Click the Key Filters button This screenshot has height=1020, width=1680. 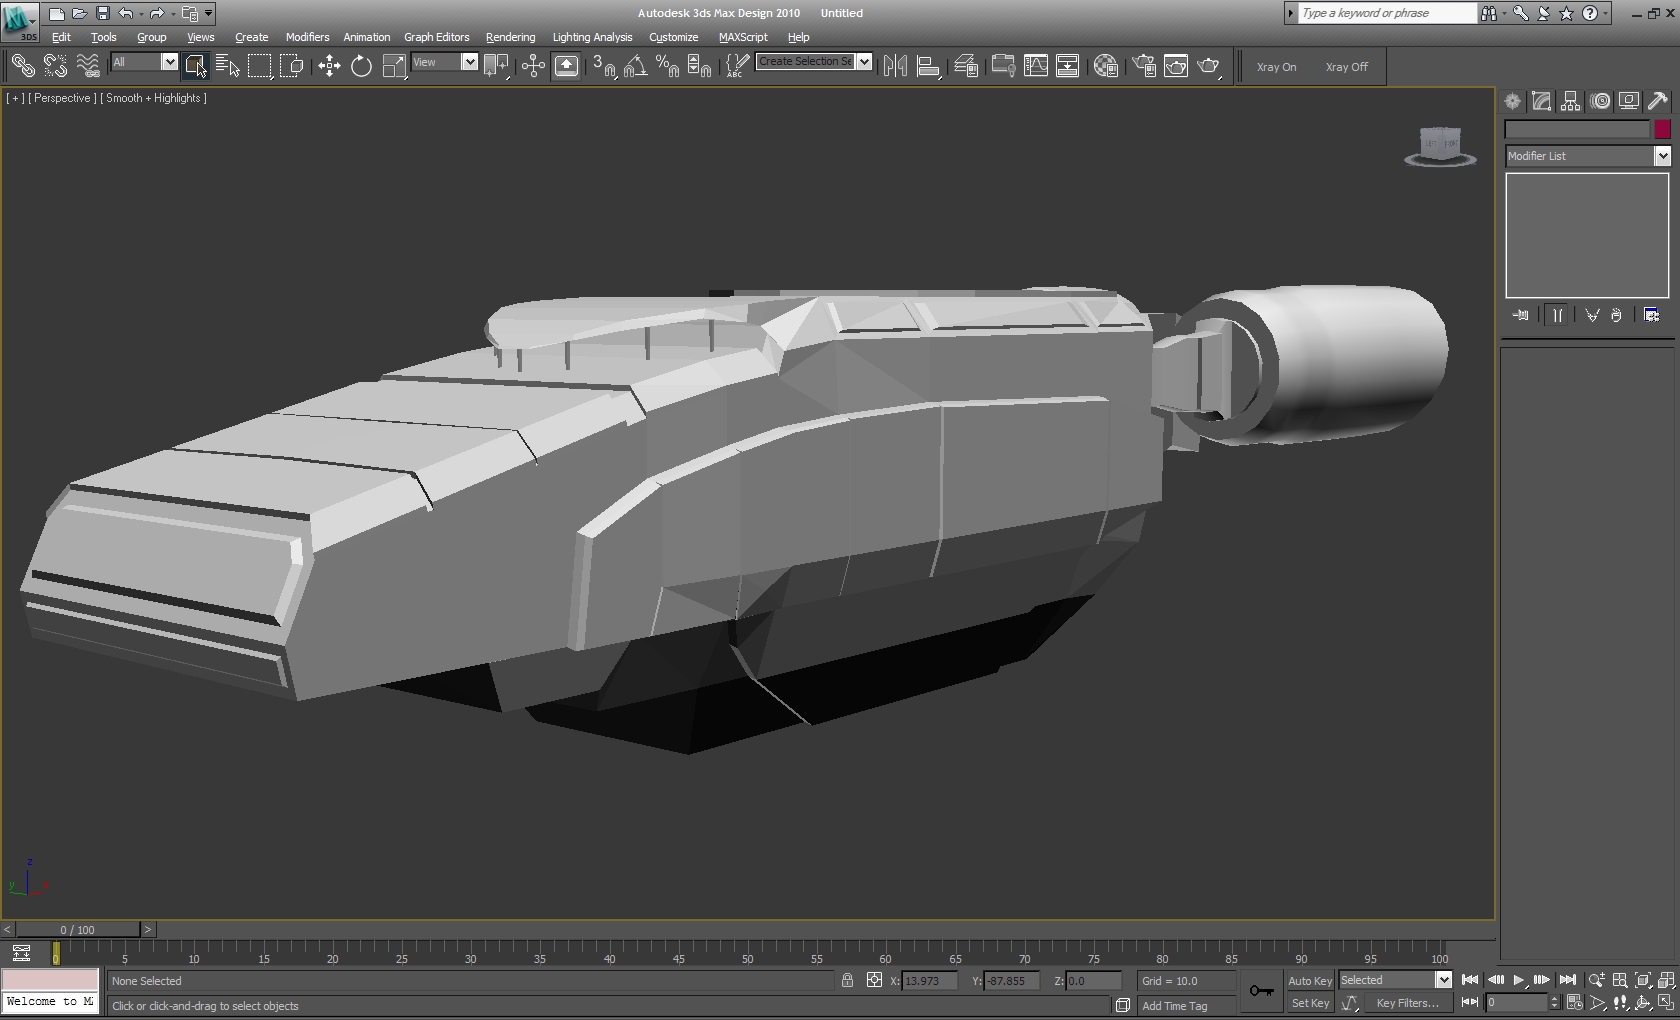click(x=1407, y=1003)
